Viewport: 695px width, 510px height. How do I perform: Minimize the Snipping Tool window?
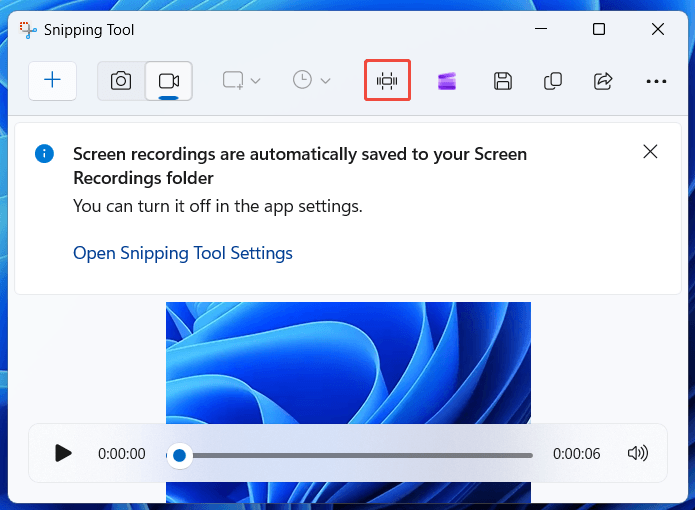pyautogui.click(x=541, y=29)
